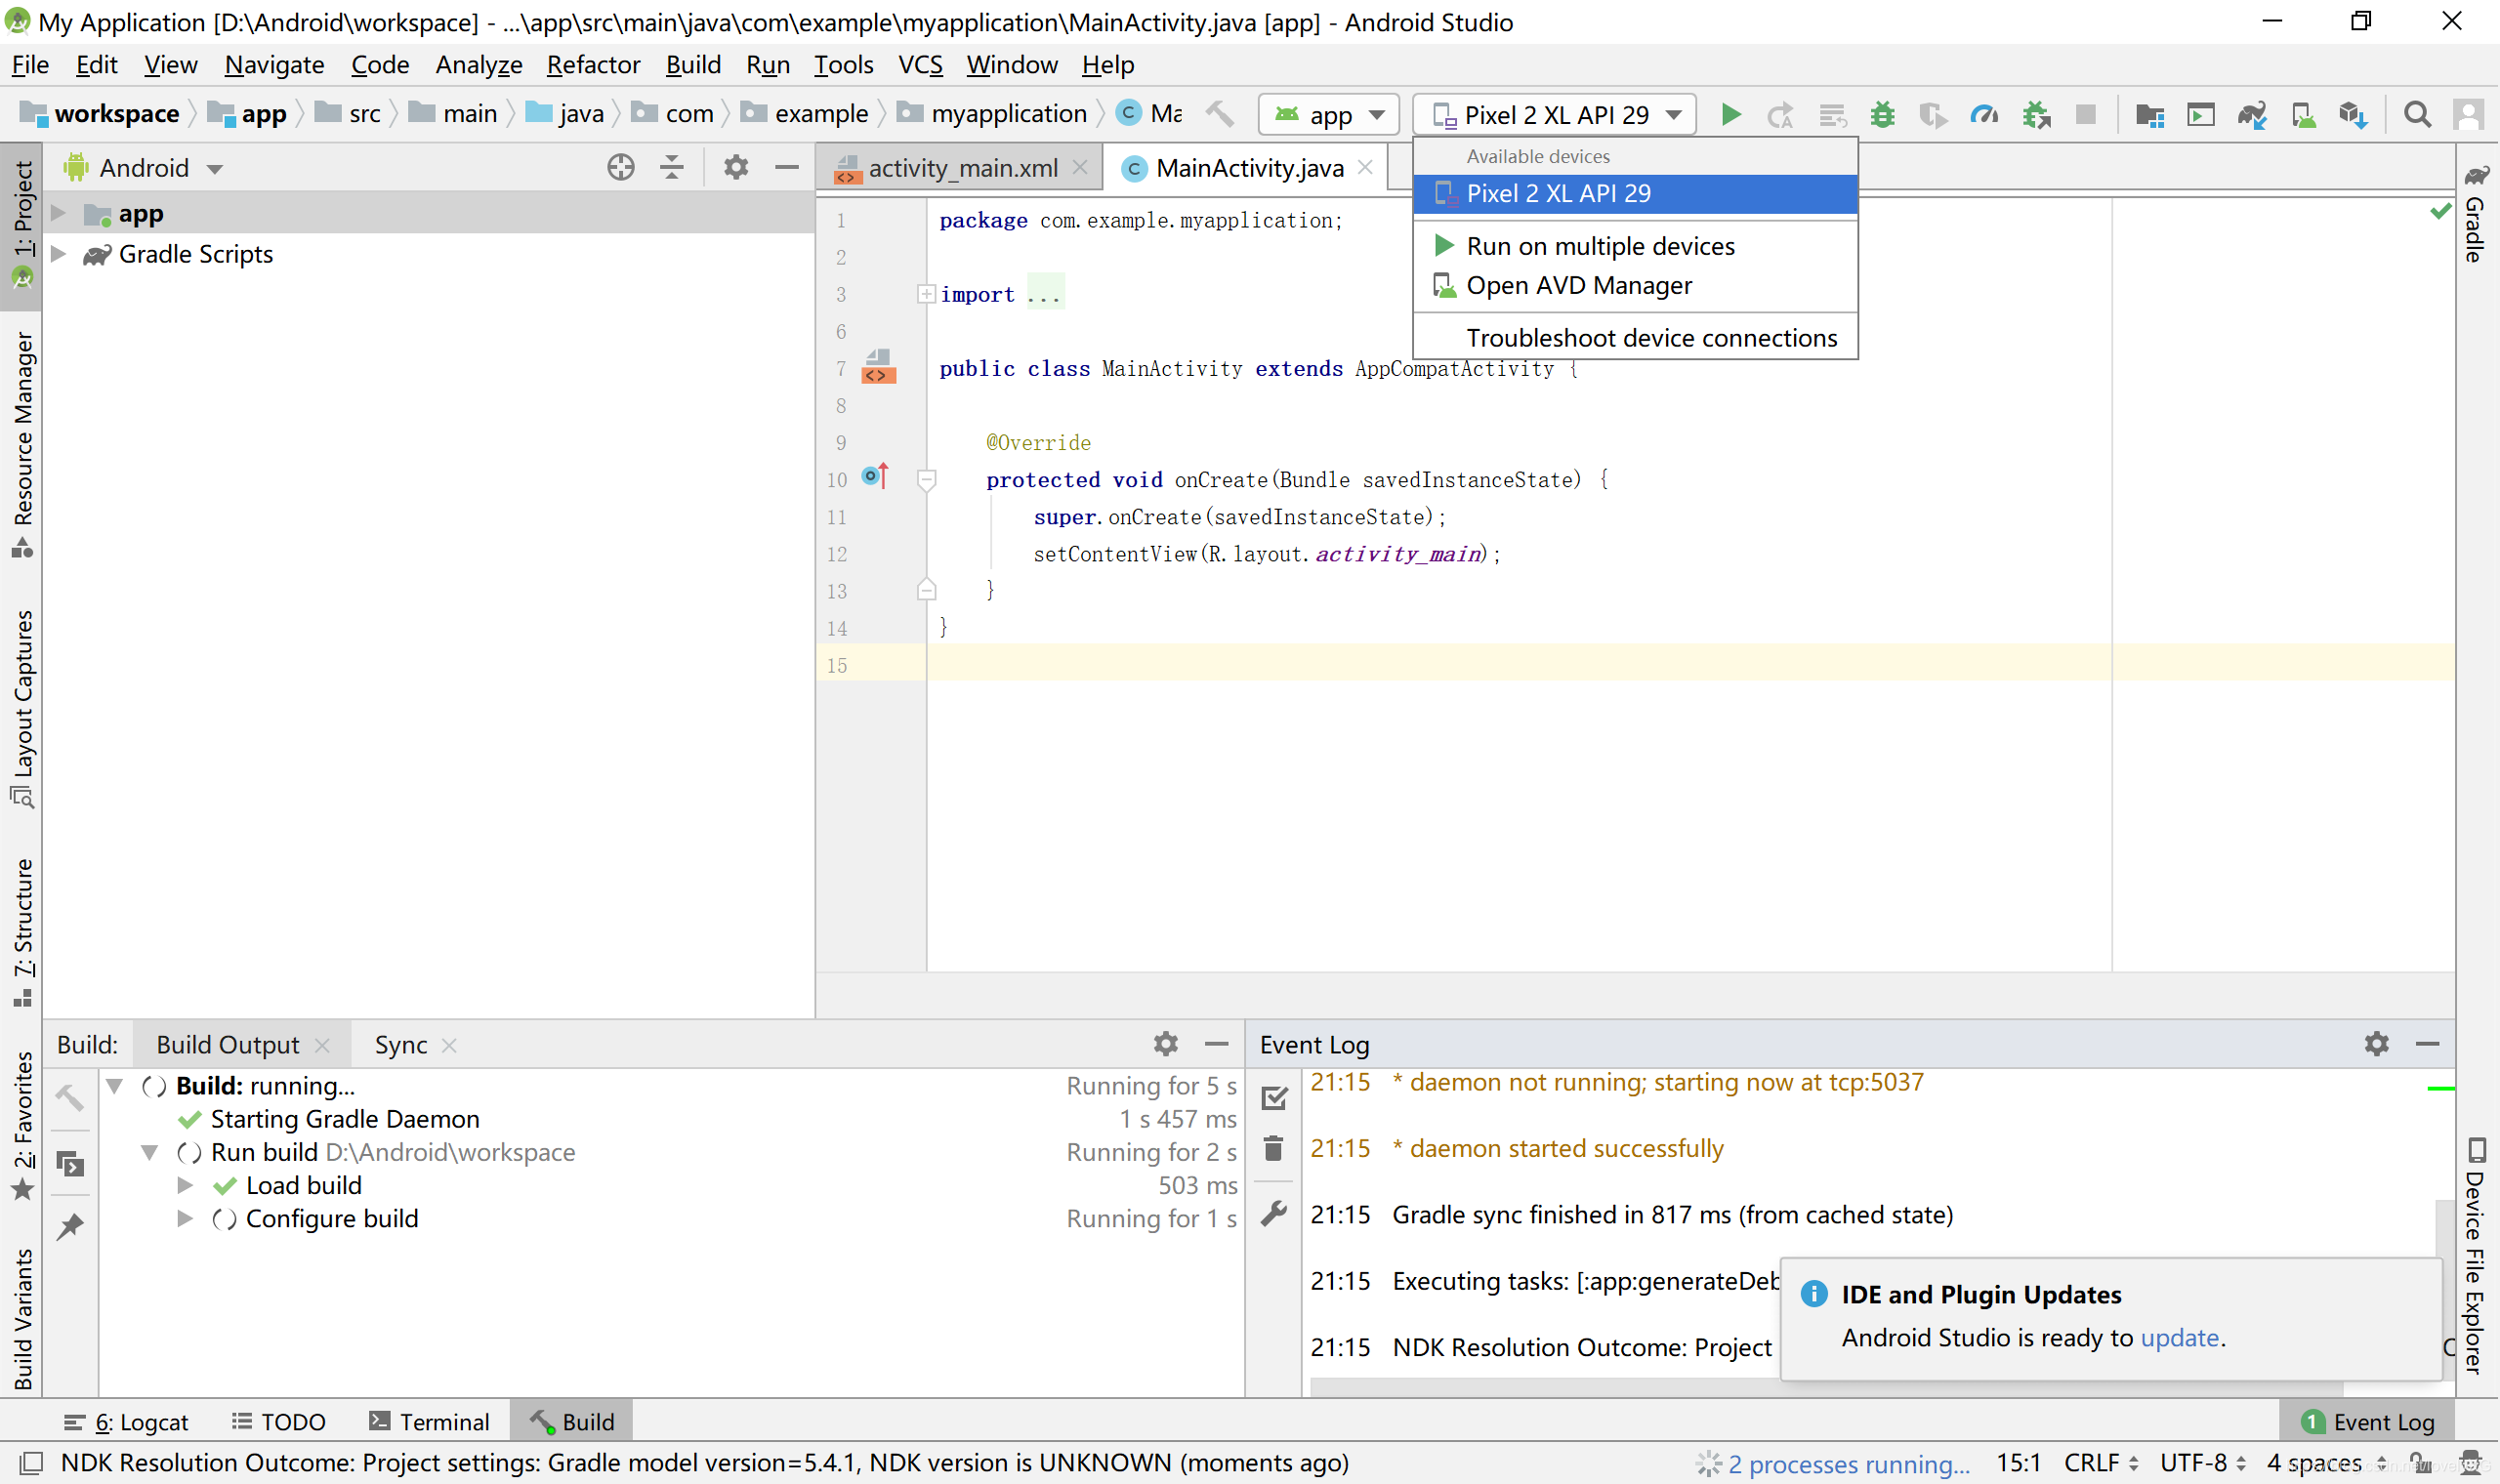Open SDK Manager cube icon
The height and width of the screenshot is (1484, 2500).
point(2353,115)
